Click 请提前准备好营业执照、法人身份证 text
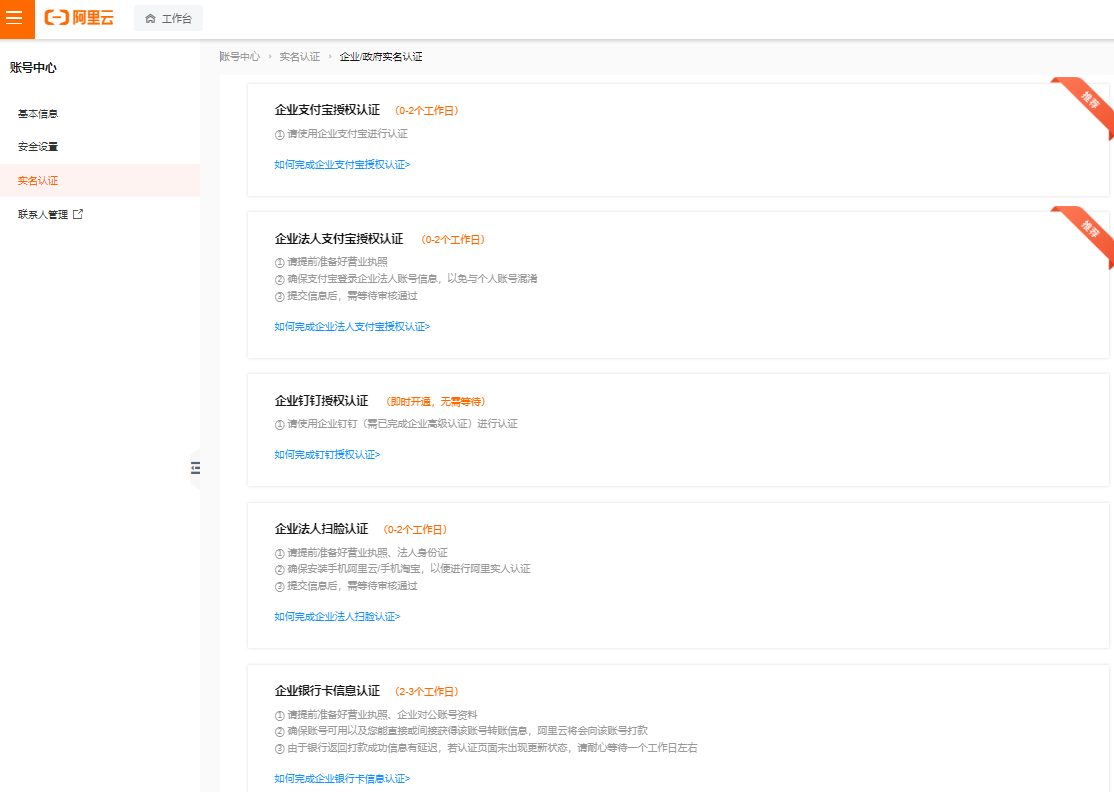This screenshot has width=1114, height=792. [x=367, y=553]
